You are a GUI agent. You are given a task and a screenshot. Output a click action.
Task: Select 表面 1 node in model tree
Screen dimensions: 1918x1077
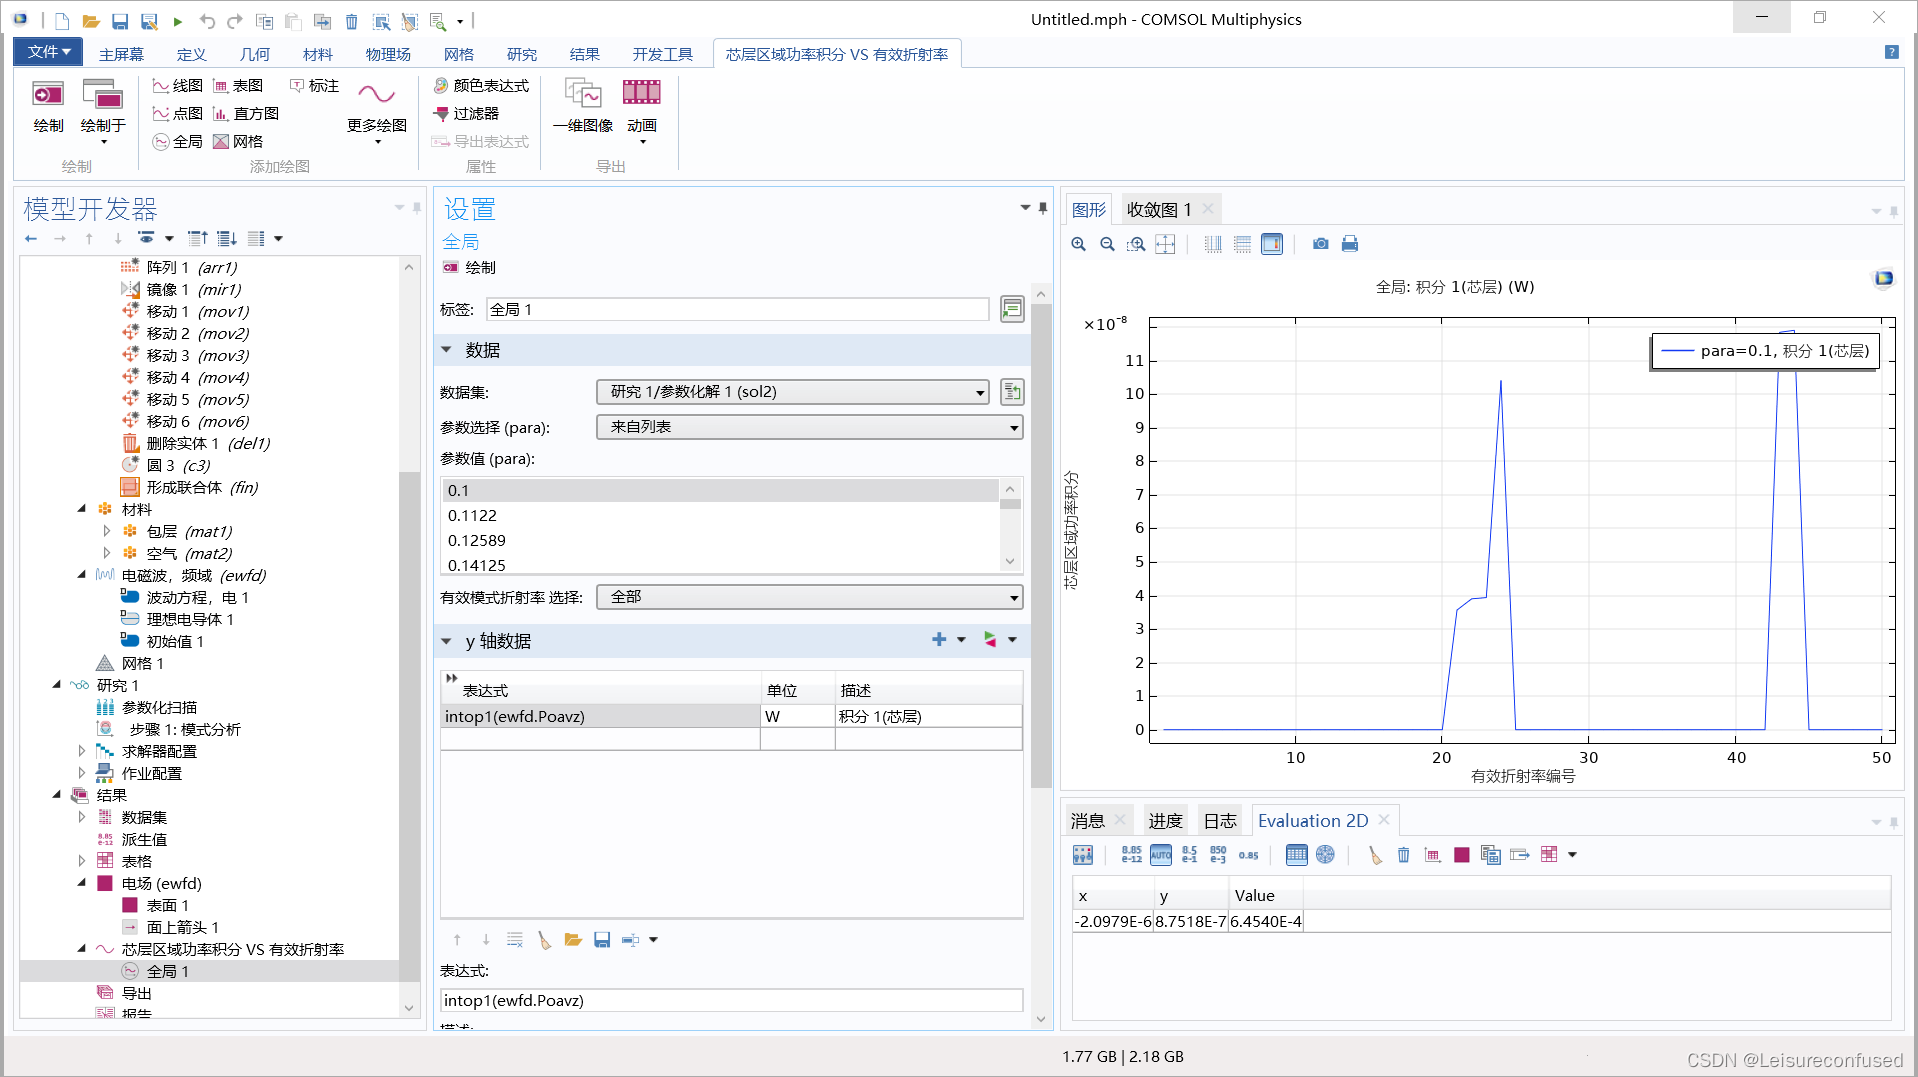(x=167, y=905)
